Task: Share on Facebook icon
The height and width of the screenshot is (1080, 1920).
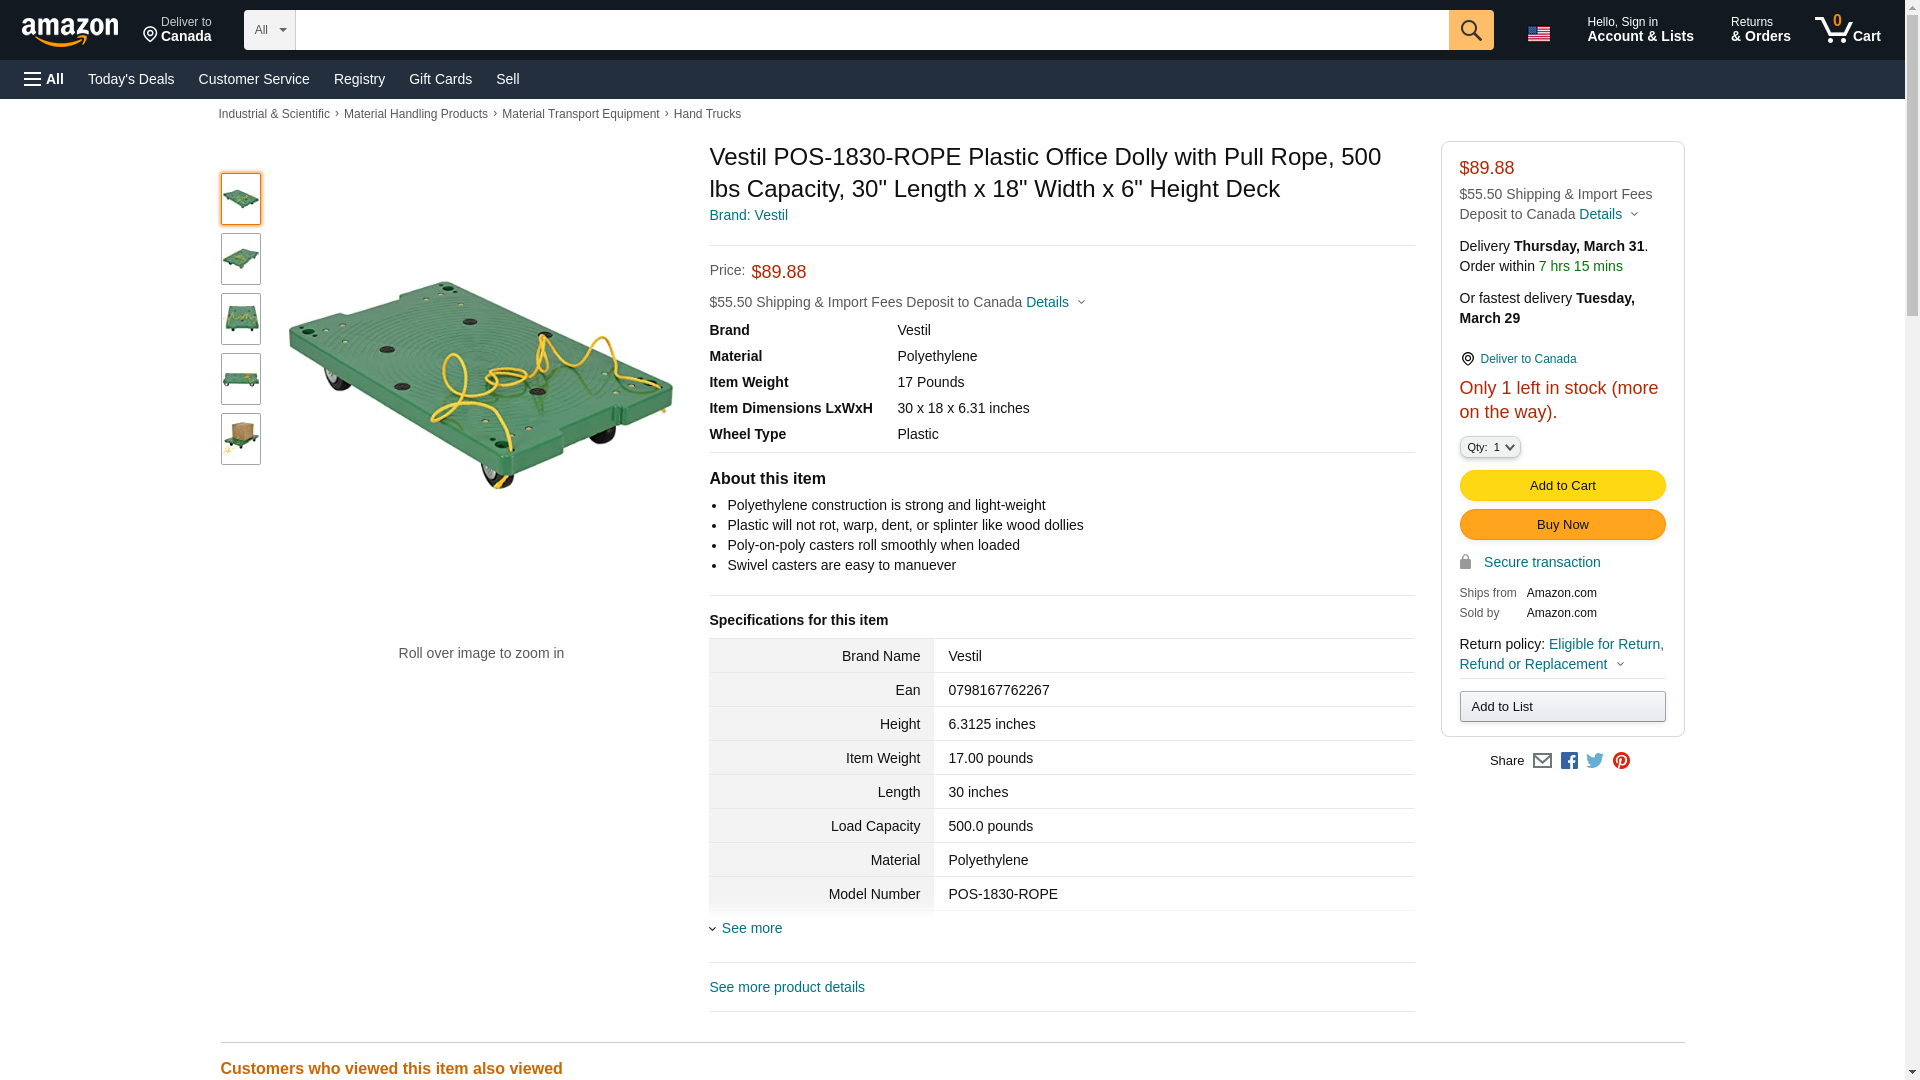Action: [x=1569, y=761]
